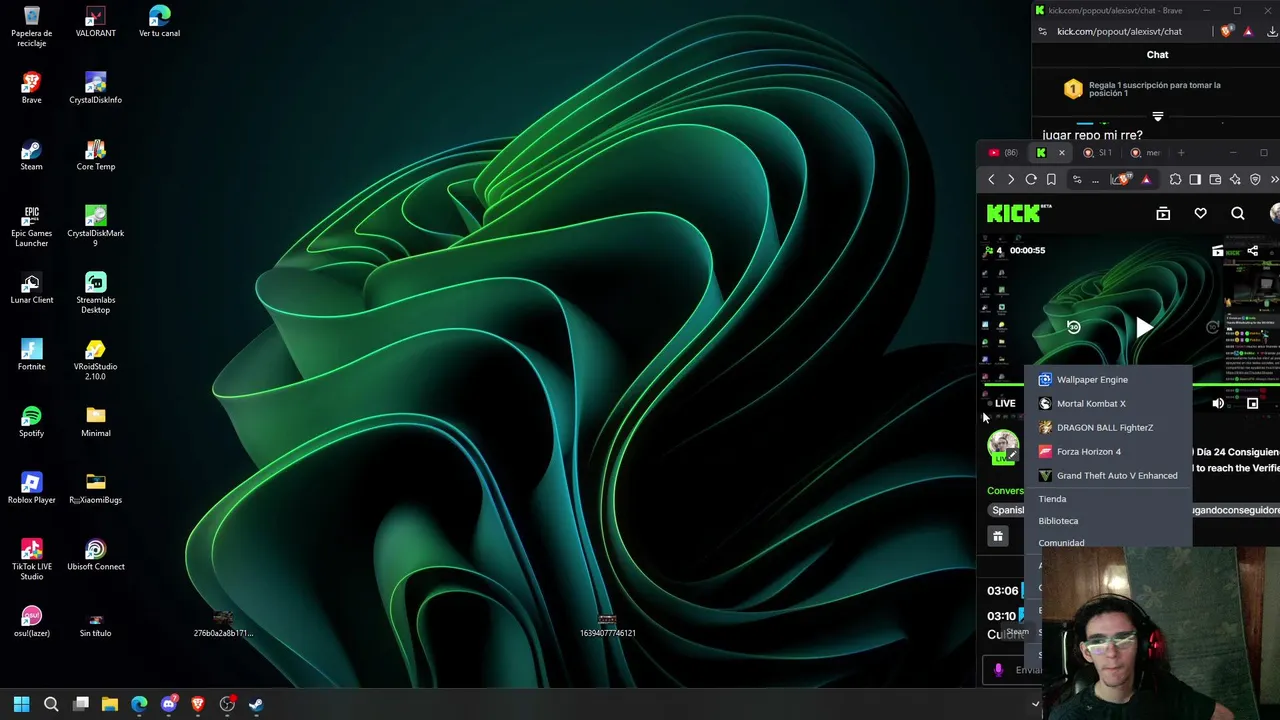Image resolution: width=1280 pixels, height=720 pixels.
Task: Select the CrystalDiskInfo desktop icon
Action: coord(95,88)
